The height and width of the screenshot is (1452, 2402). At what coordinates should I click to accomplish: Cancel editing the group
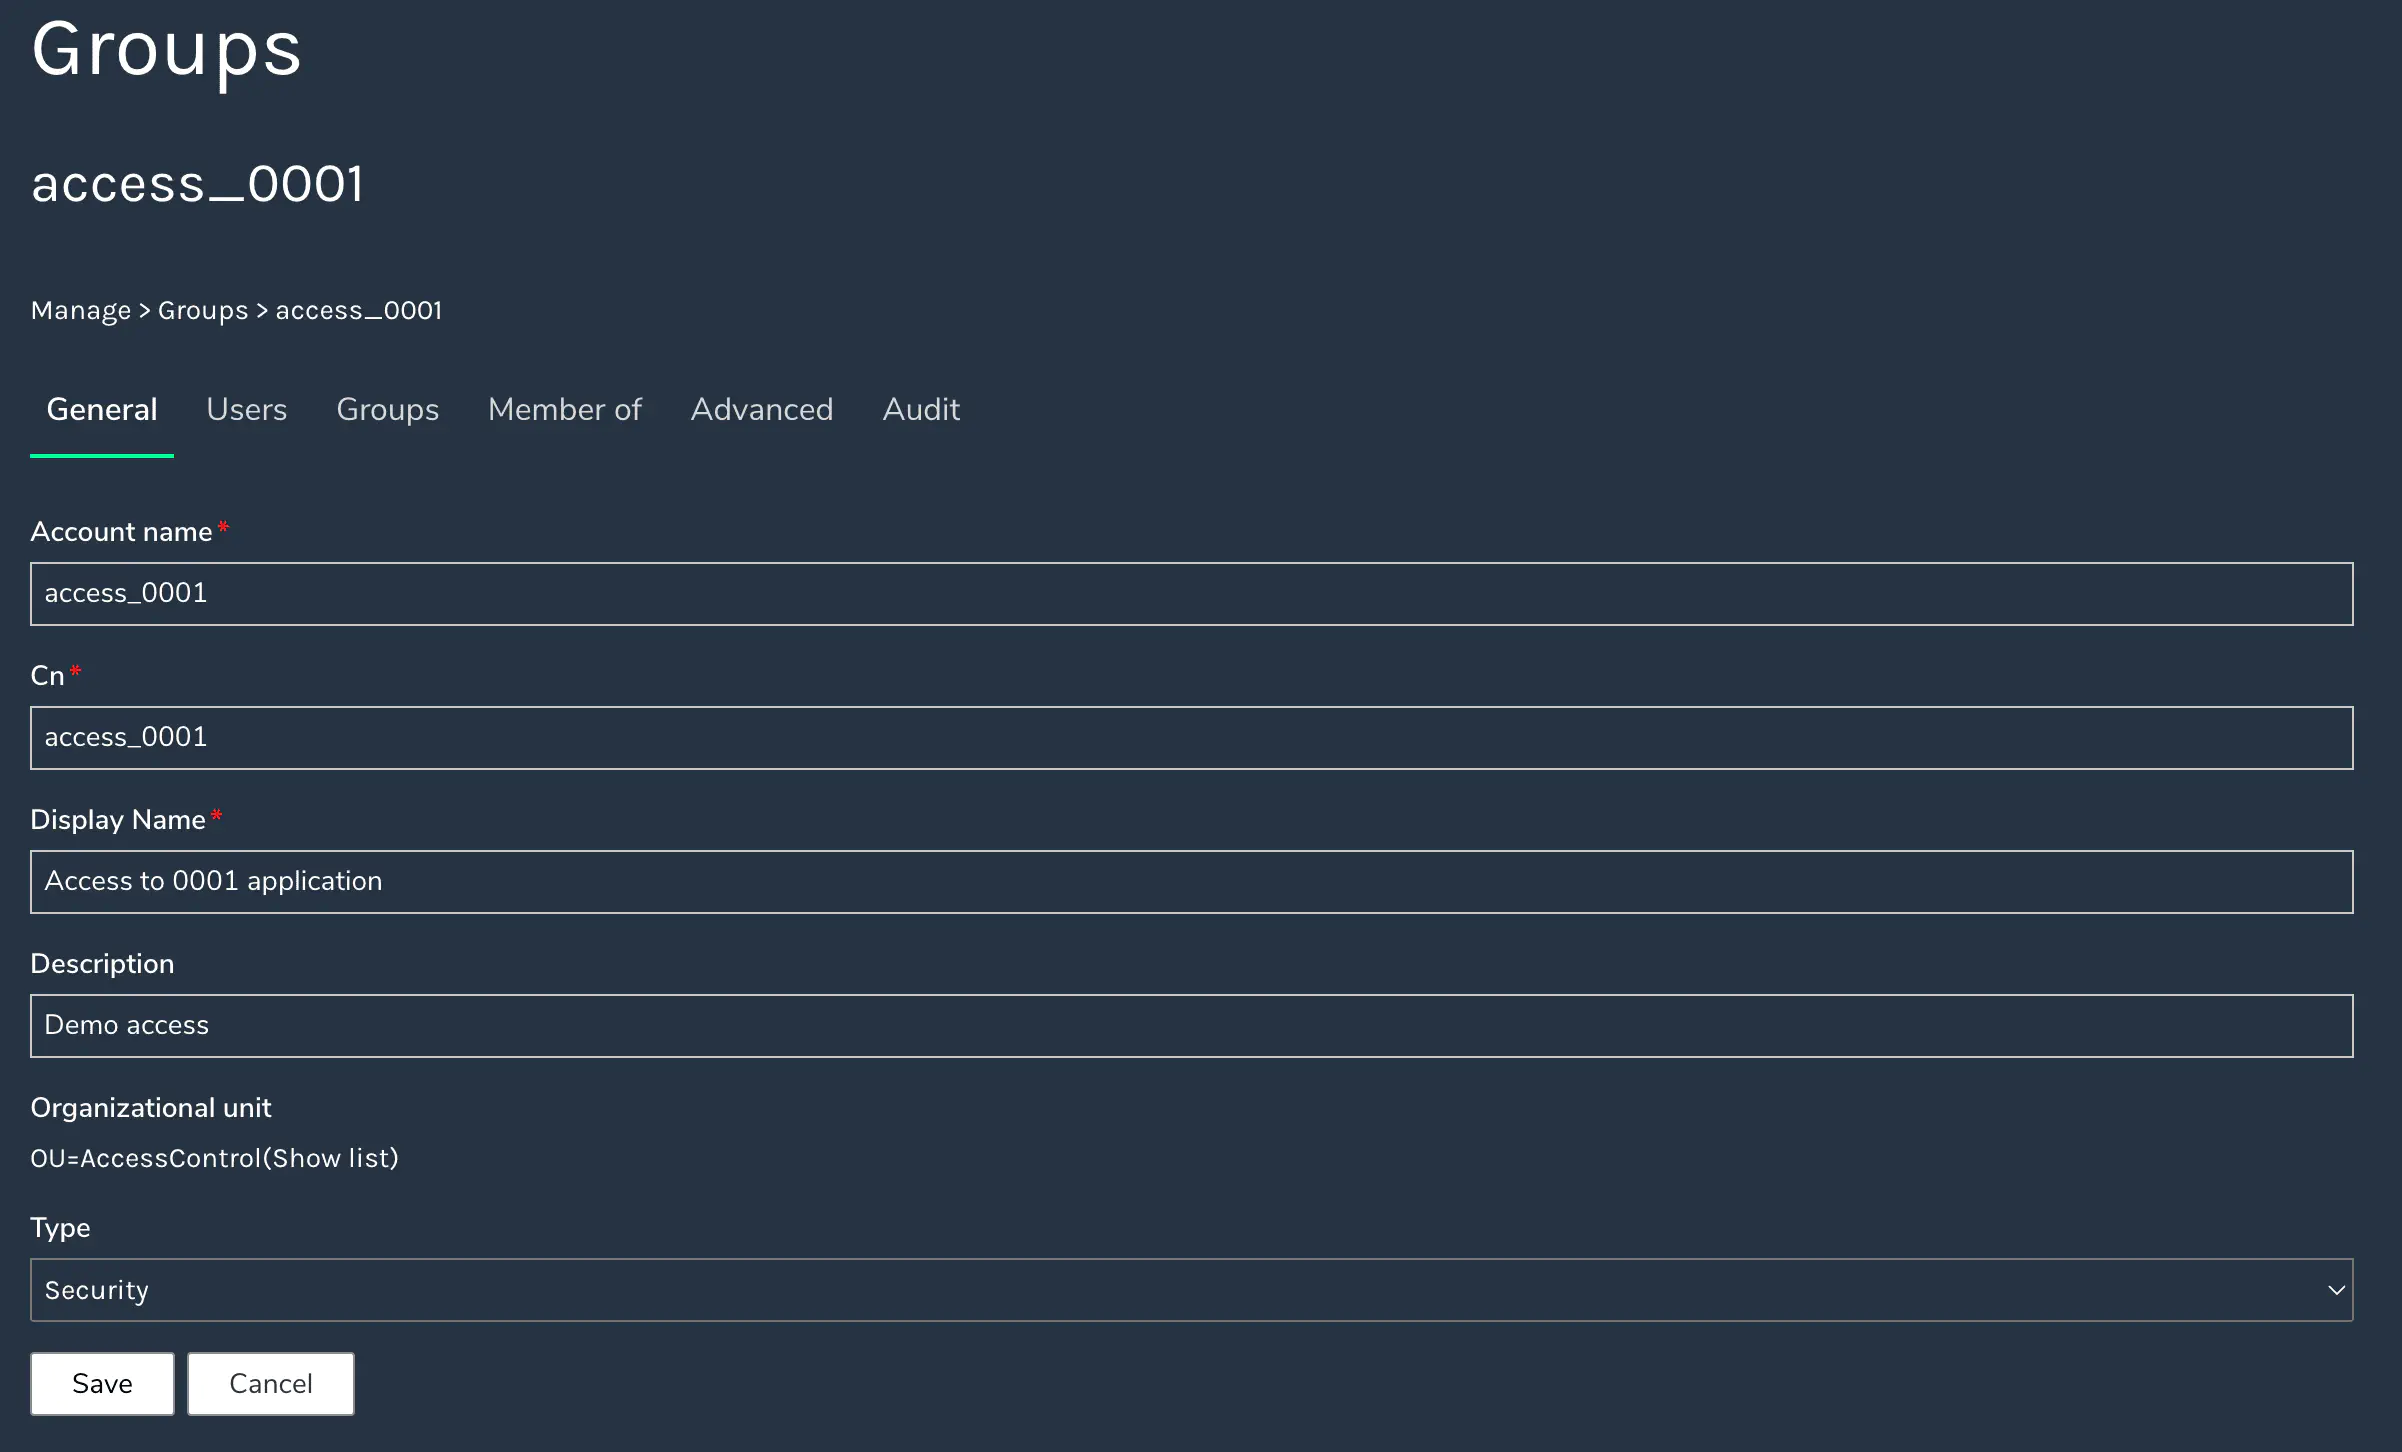[270, 1383]
